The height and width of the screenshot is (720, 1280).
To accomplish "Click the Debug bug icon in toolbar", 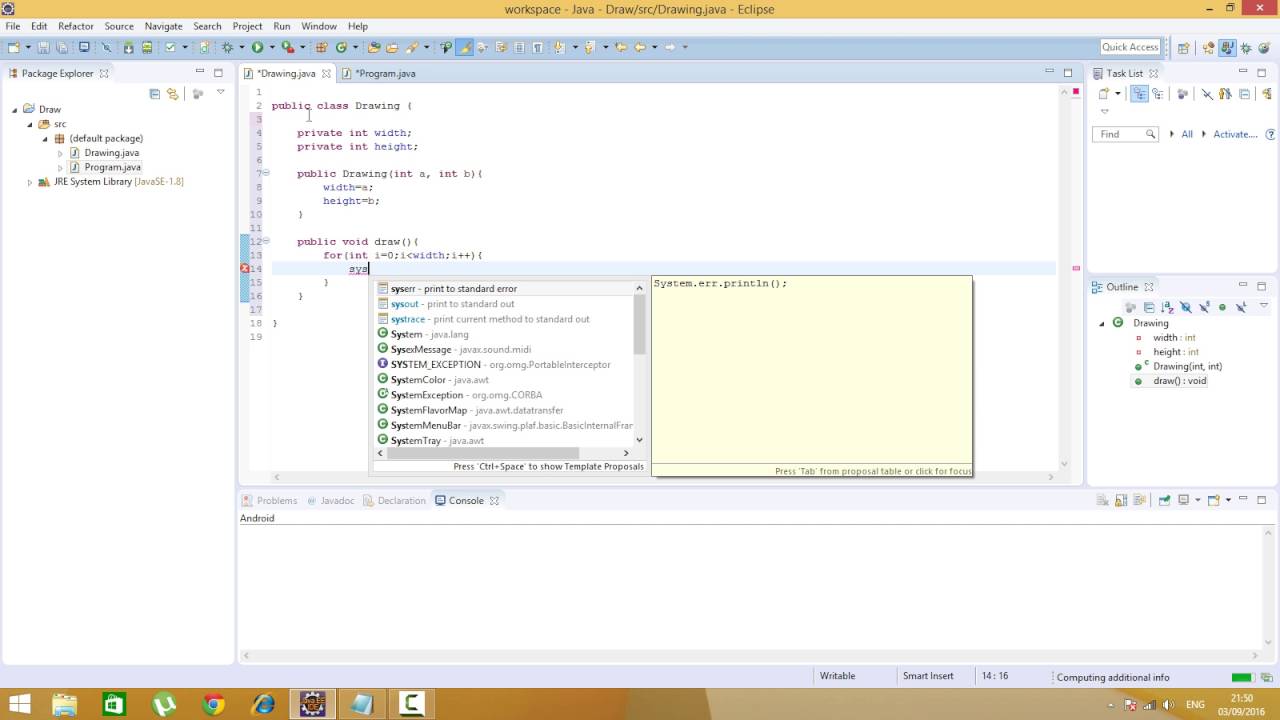I will [228, 47].
